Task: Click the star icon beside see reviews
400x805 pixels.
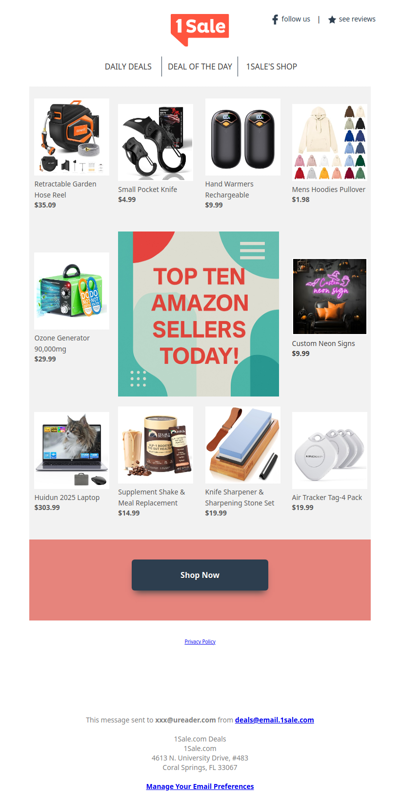Action: pyautogui.click(x=332, y=20)
